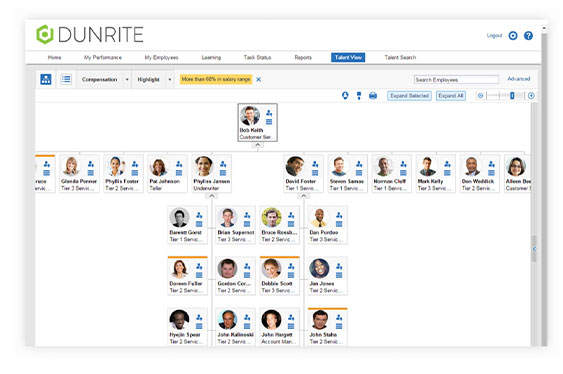Click the print icon in toolbar
563x374 pixels.
pos(373,95)
